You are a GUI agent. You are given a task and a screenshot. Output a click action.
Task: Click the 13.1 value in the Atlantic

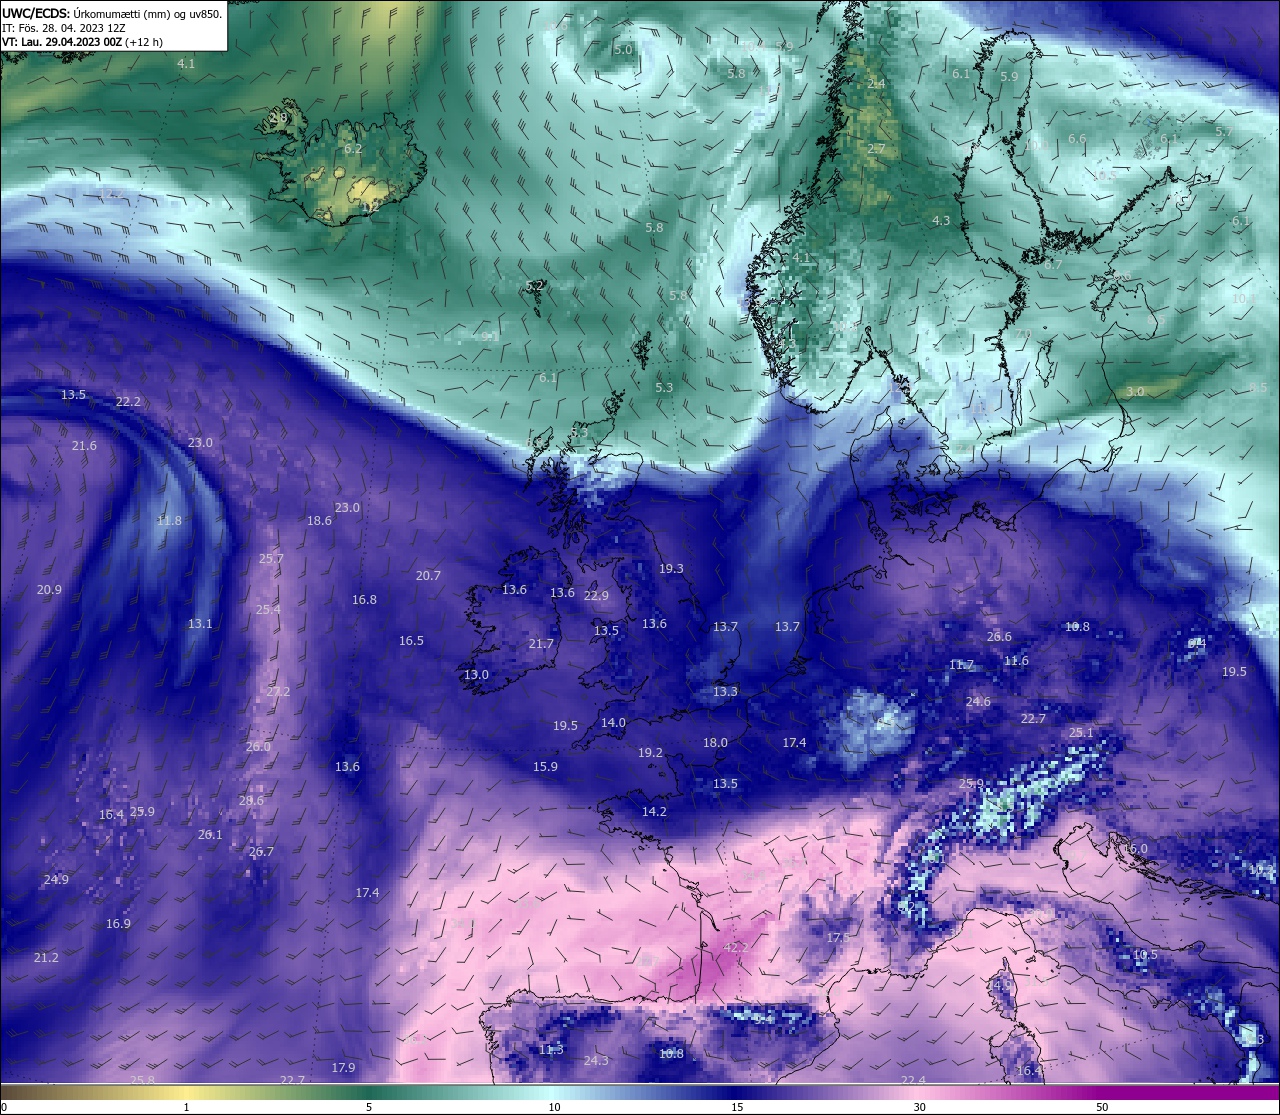point(200,623)
